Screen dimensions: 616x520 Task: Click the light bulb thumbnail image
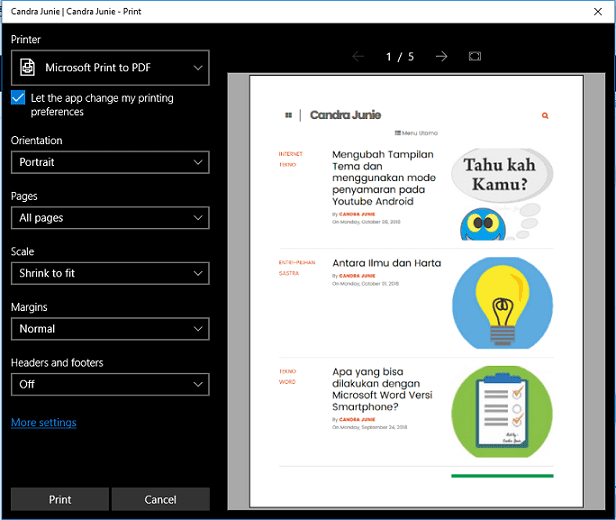(502, 303)
